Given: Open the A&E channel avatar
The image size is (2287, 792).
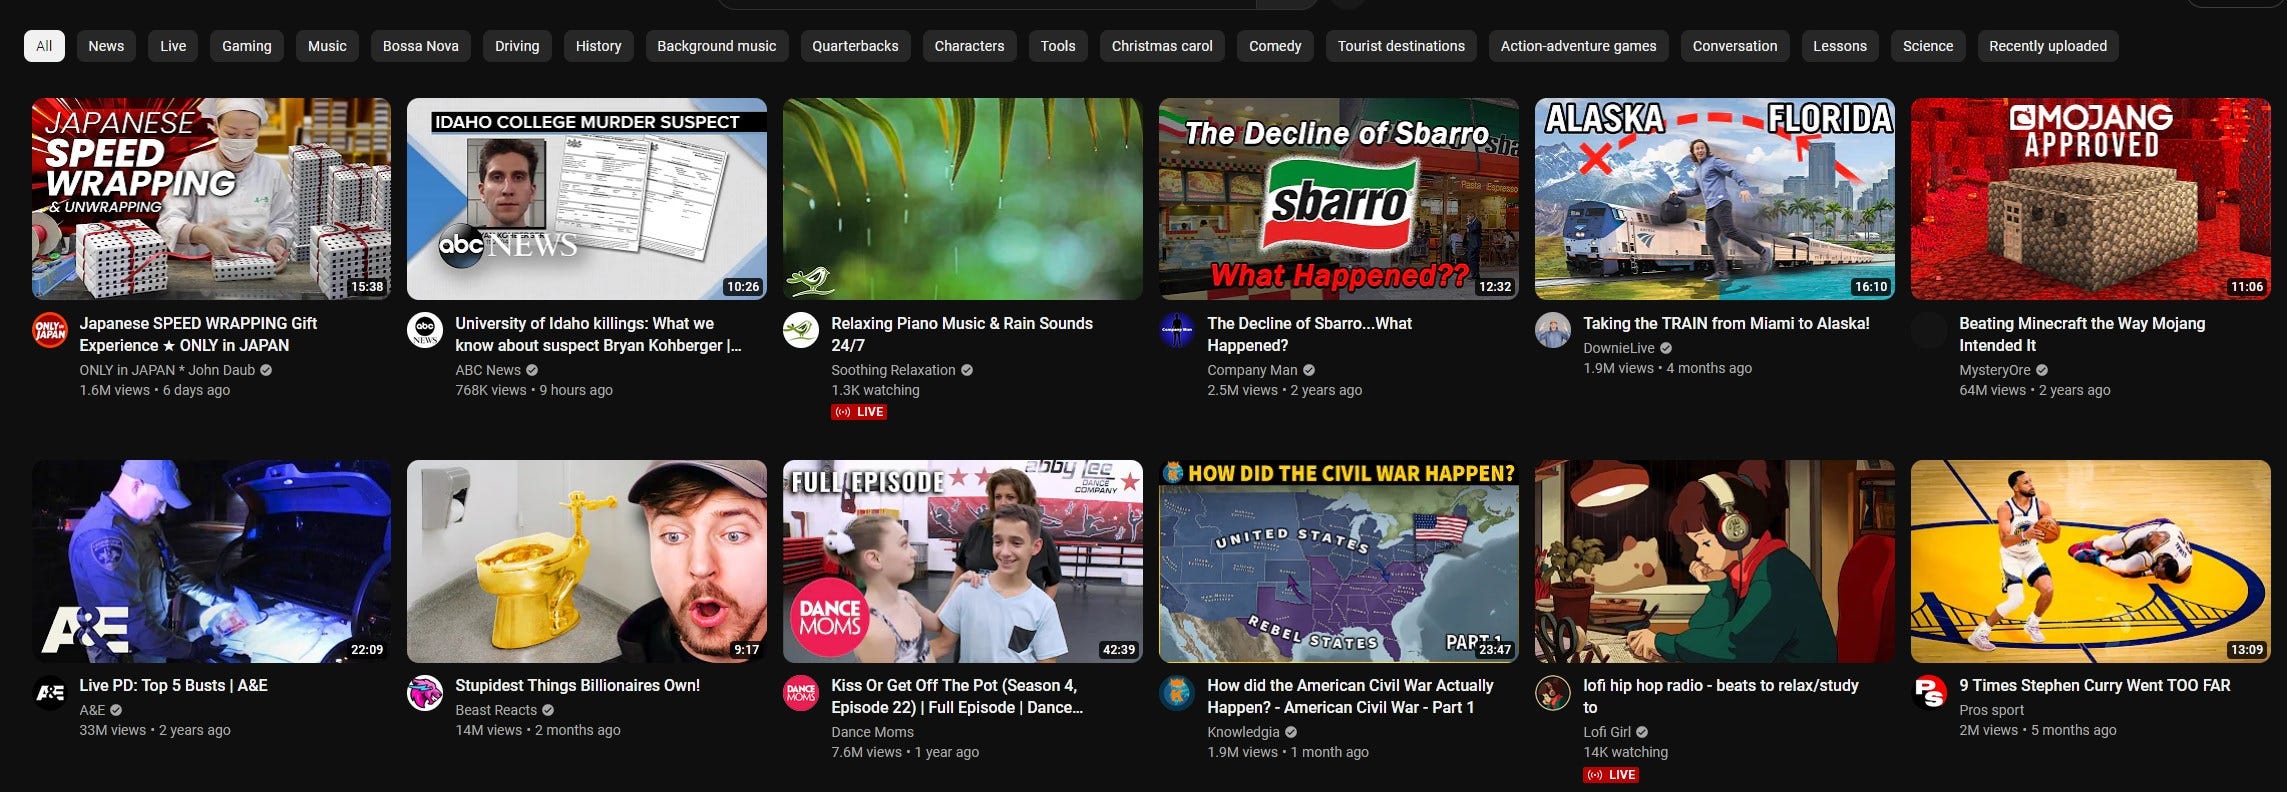Looking at the screenshot, I should (50, 692).
